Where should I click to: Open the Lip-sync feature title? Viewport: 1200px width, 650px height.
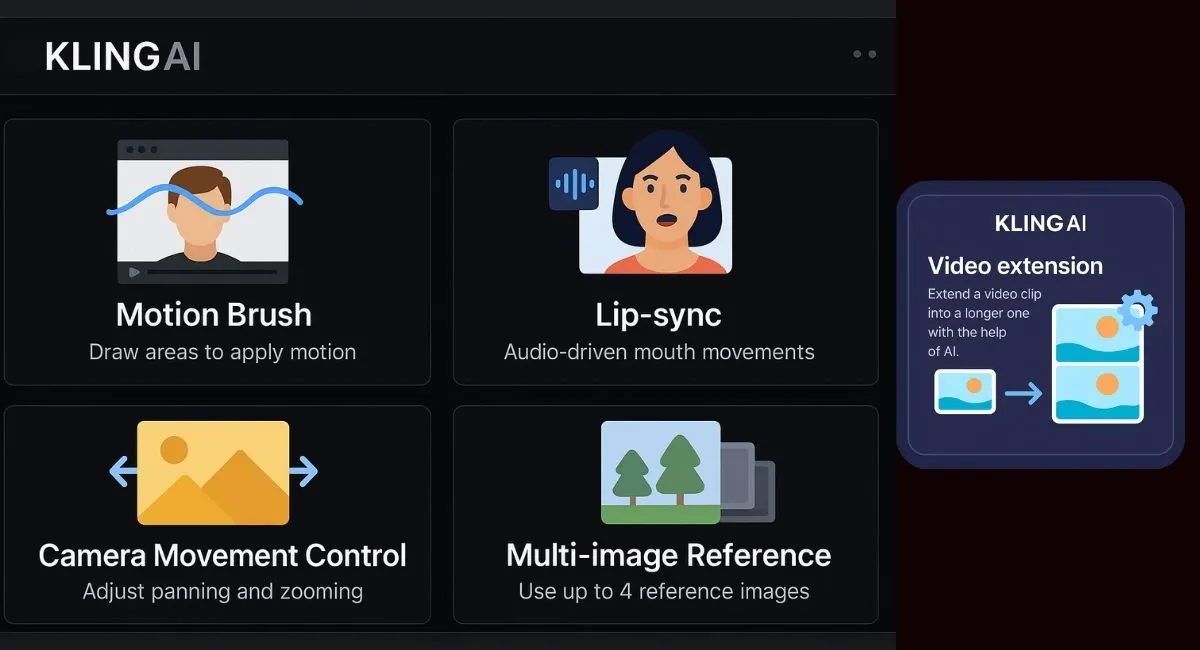658,316
